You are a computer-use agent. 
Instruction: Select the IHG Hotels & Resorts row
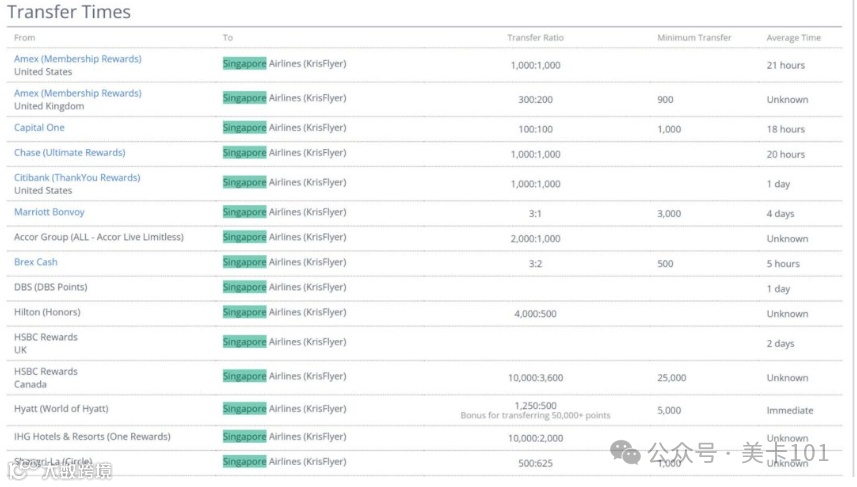click(92, 437)
